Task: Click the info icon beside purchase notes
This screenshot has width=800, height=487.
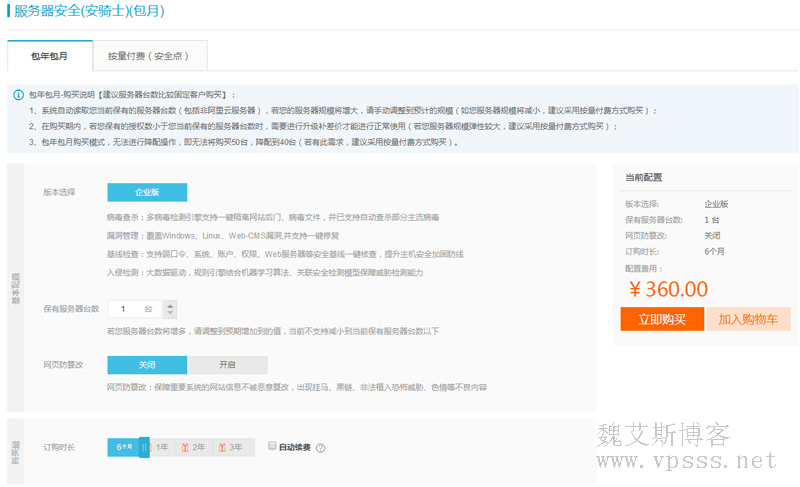Action: coord(18,94)
